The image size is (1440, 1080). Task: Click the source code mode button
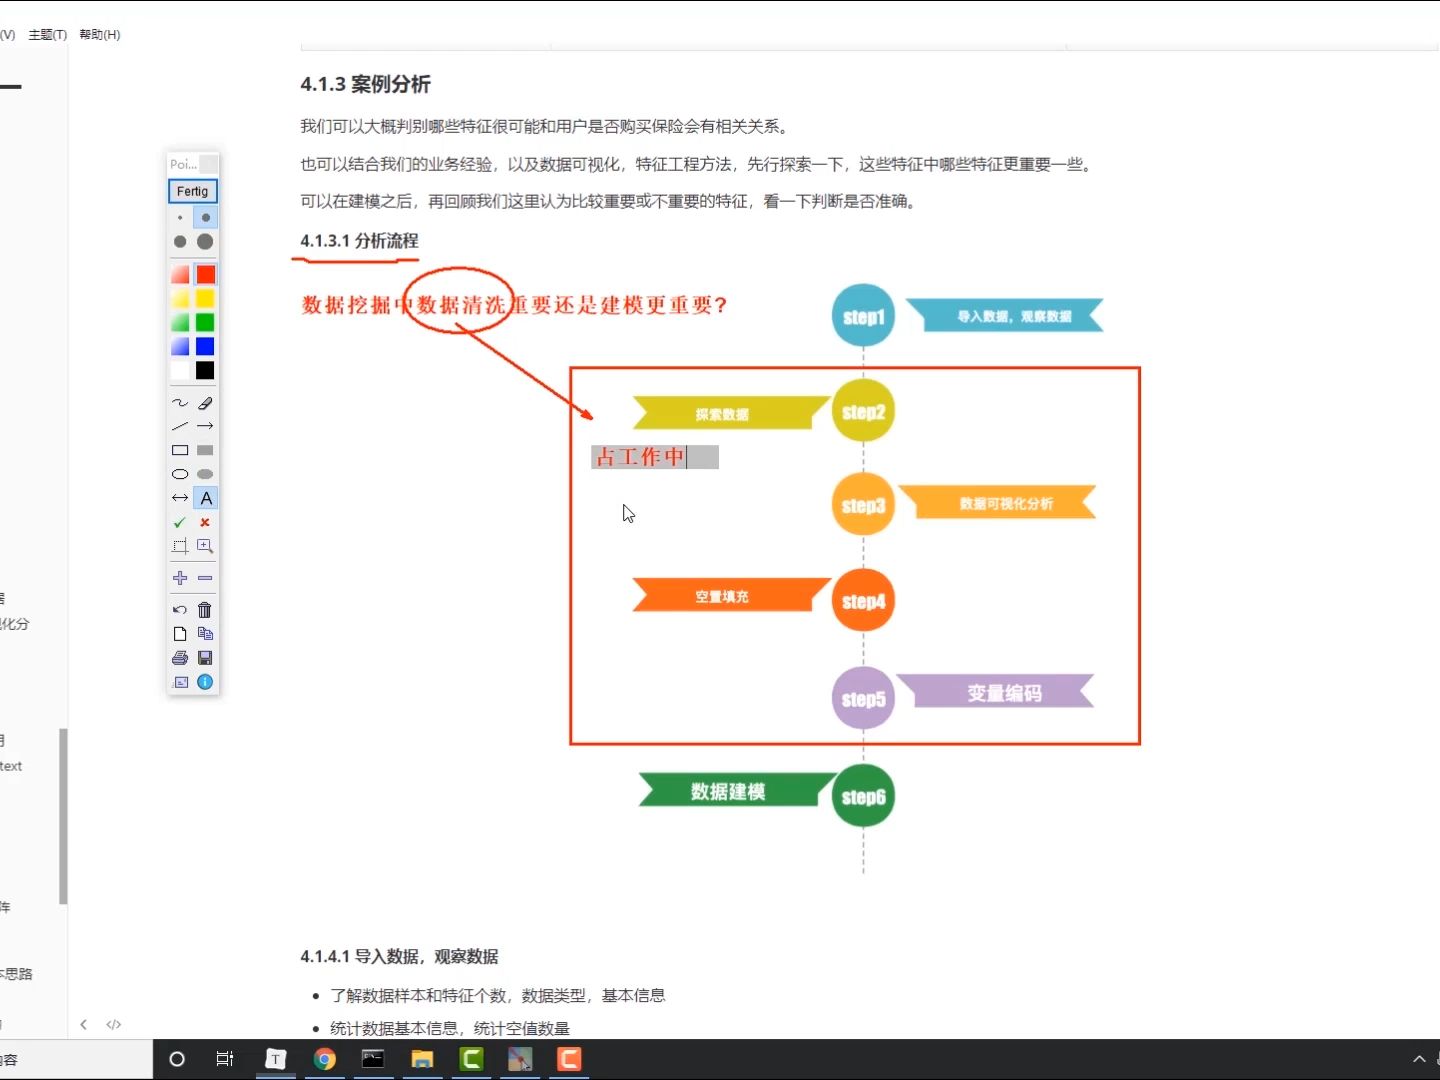[114, 1024]
